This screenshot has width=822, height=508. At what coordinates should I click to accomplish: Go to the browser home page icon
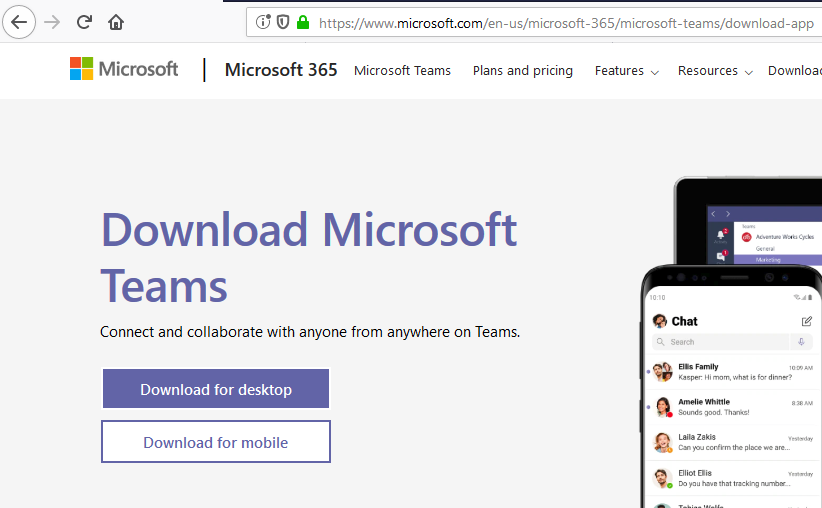(117, 22)
